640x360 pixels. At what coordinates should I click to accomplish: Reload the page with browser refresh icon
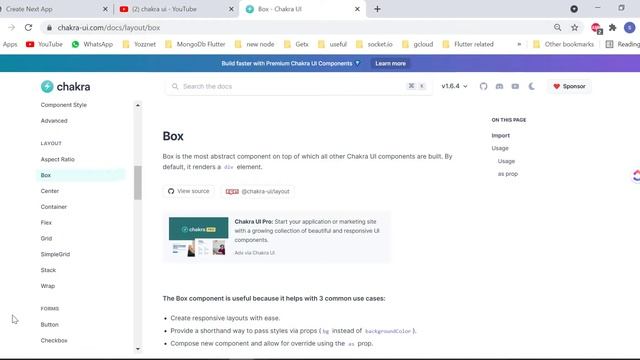pos(28,28)
